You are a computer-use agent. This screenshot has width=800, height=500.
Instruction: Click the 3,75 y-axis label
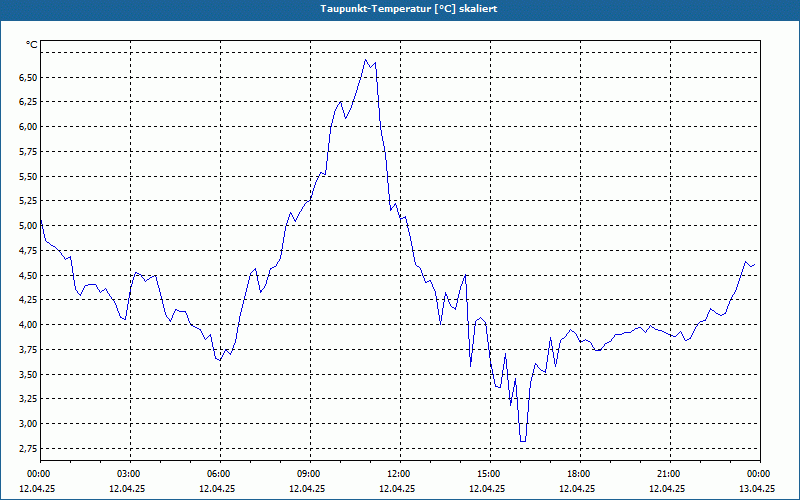tap(28, 349)
